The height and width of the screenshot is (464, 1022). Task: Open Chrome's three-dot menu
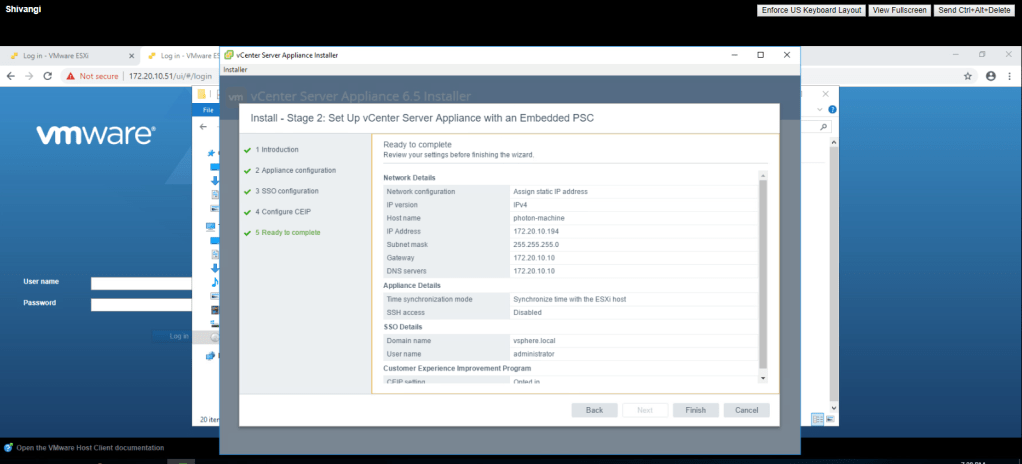[1010, 76]
